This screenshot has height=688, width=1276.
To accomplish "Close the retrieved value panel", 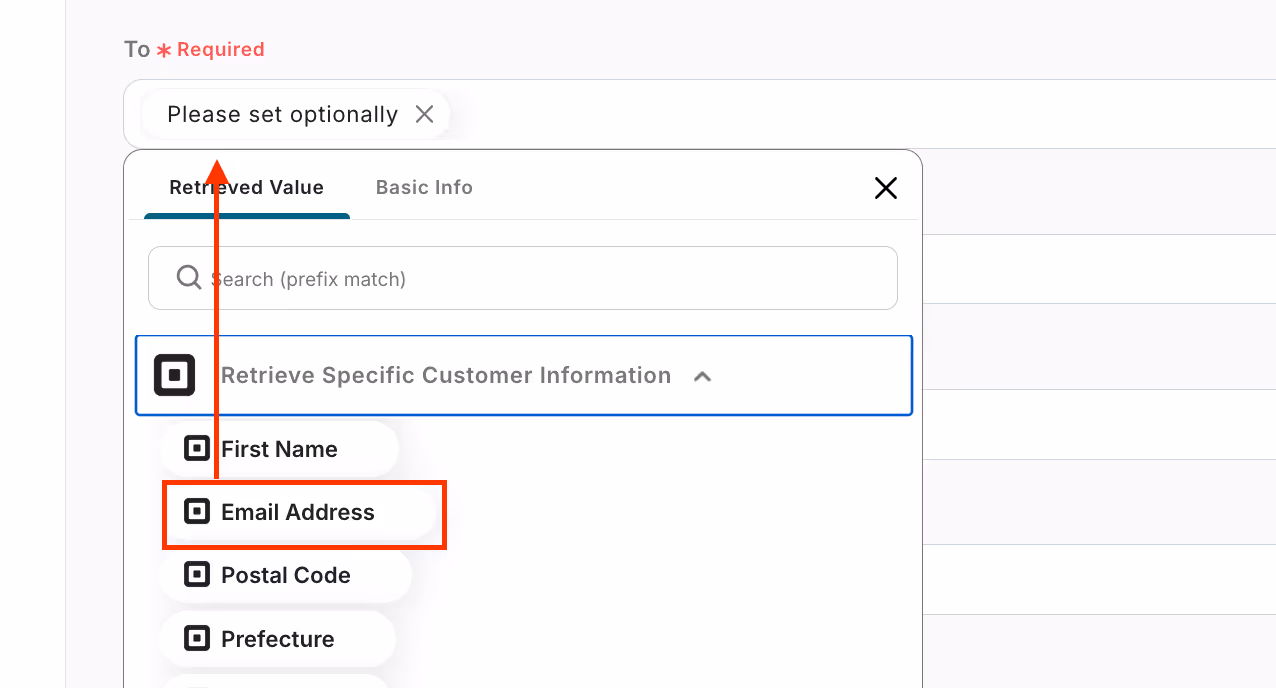I will coord(885,188).
